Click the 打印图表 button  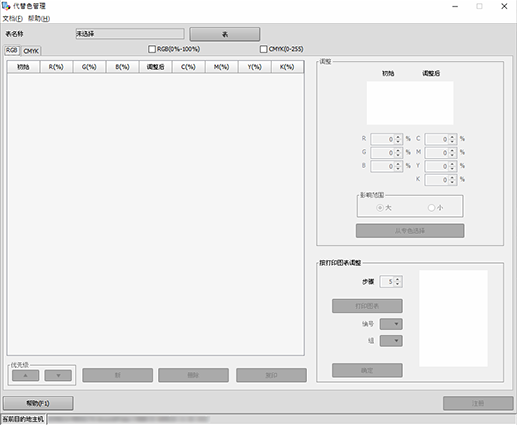pyautogui.click(x=367, y=306)
